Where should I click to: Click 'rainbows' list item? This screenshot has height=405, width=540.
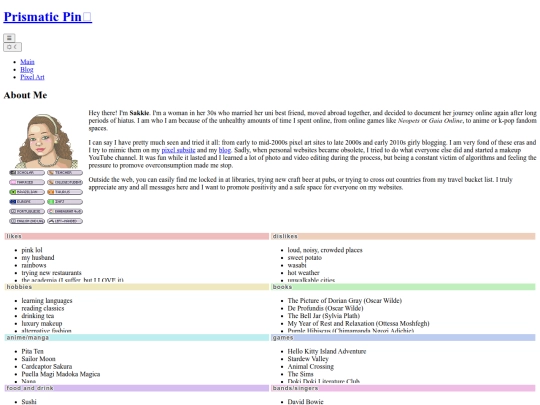click(34, 265)
